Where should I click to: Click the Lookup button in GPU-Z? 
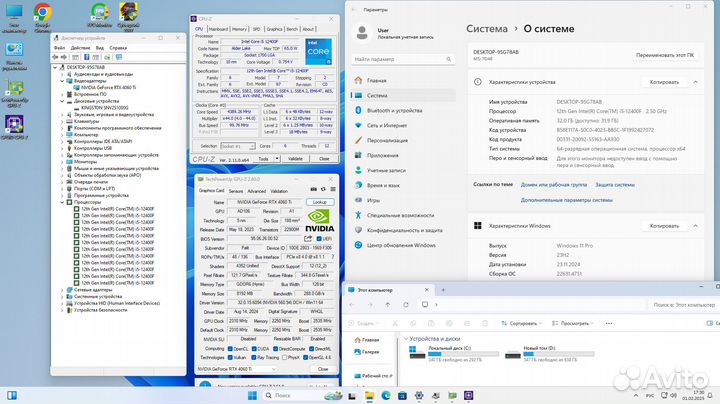[x=320, y=202]
